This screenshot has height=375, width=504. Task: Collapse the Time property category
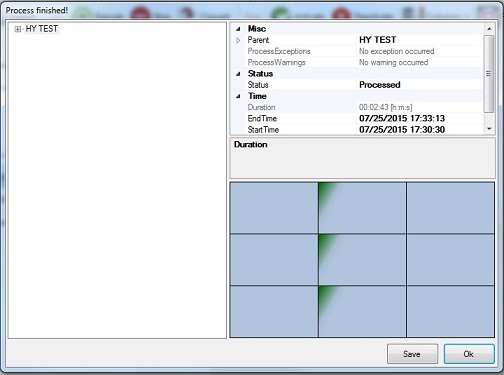click(238, 96)
